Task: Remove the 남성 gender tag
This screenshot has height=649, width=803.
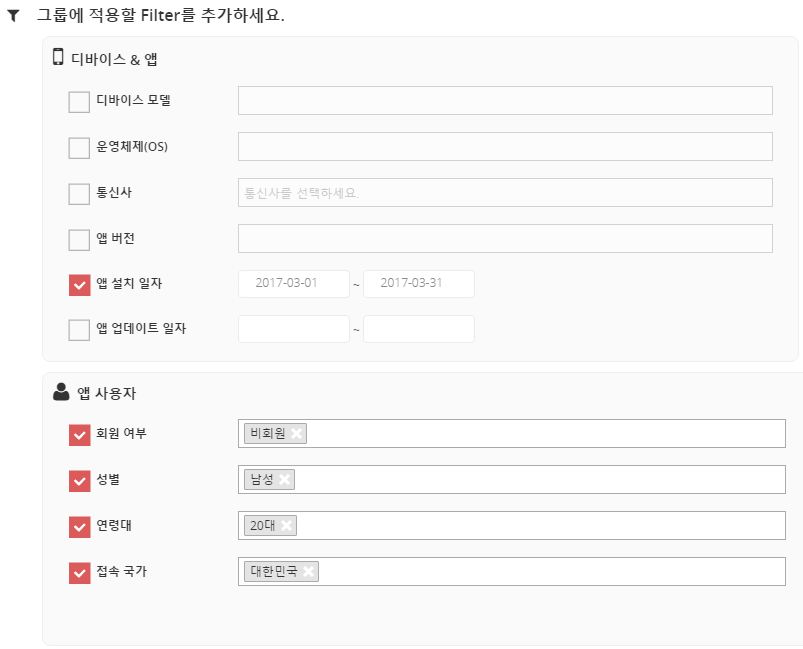Action: (285, 480)
